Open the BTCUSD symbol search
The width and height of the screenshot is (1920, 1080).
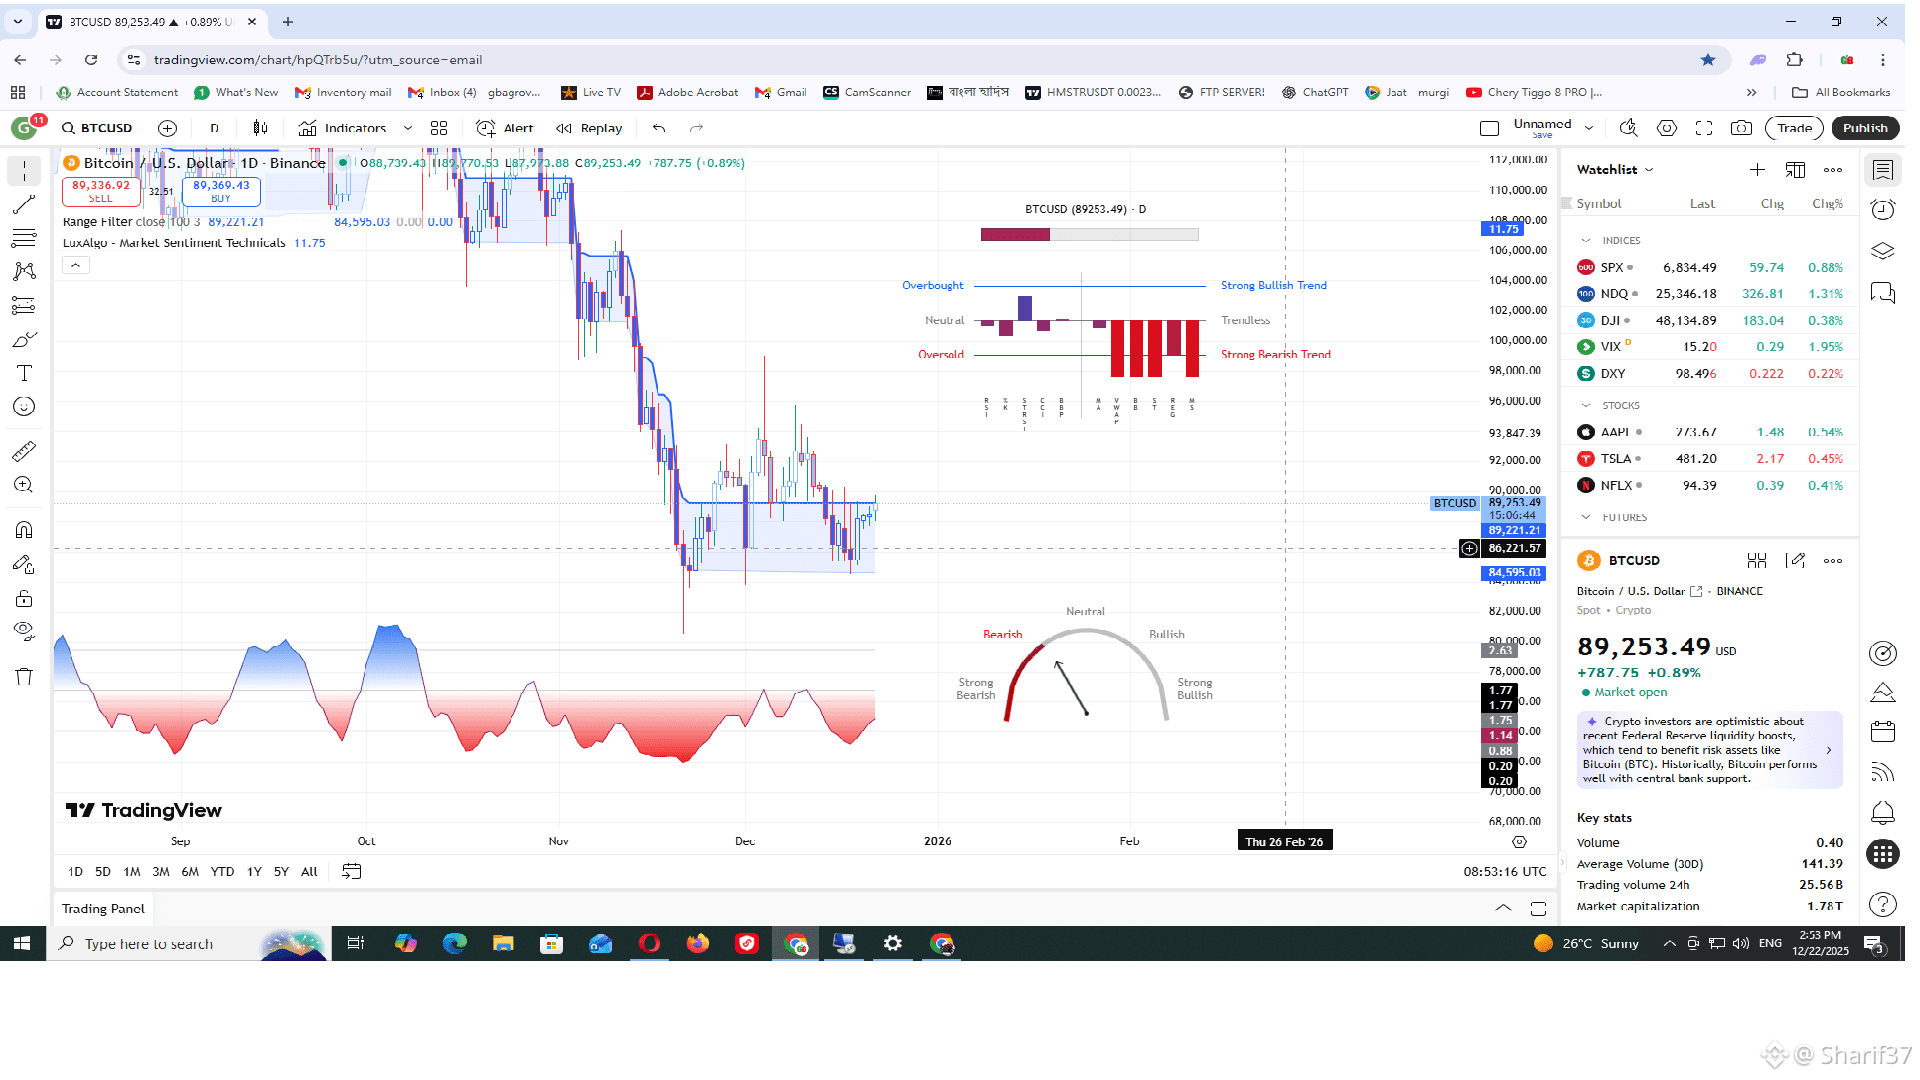pyautogui.click(x=98, y=128)
